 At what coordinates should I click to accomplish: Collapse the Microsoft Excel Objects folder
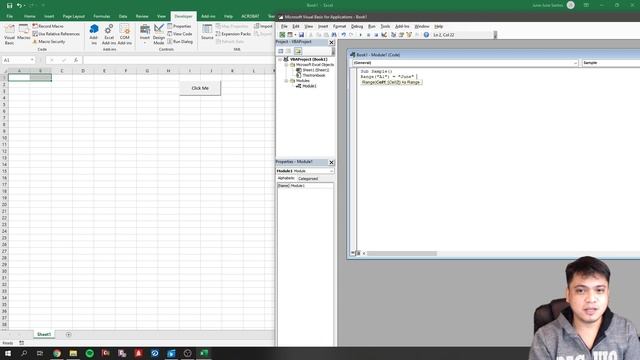click(x=286, y=65)
